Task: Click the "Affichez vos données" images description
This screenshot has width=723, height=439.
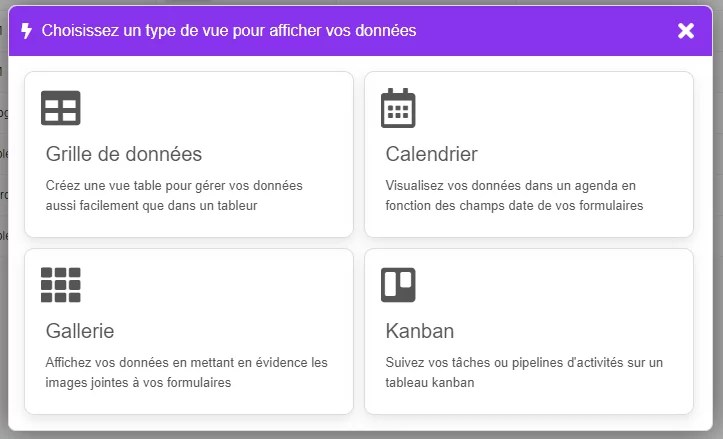Action: click(x=186, y=372)
